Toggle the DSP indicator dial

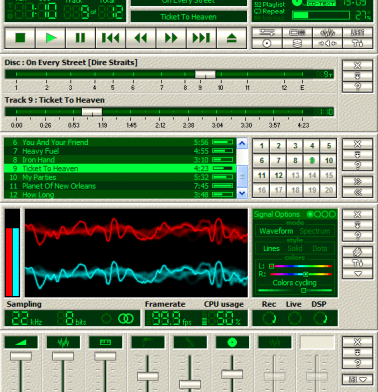pyautogui.click(x=320, y=318)
